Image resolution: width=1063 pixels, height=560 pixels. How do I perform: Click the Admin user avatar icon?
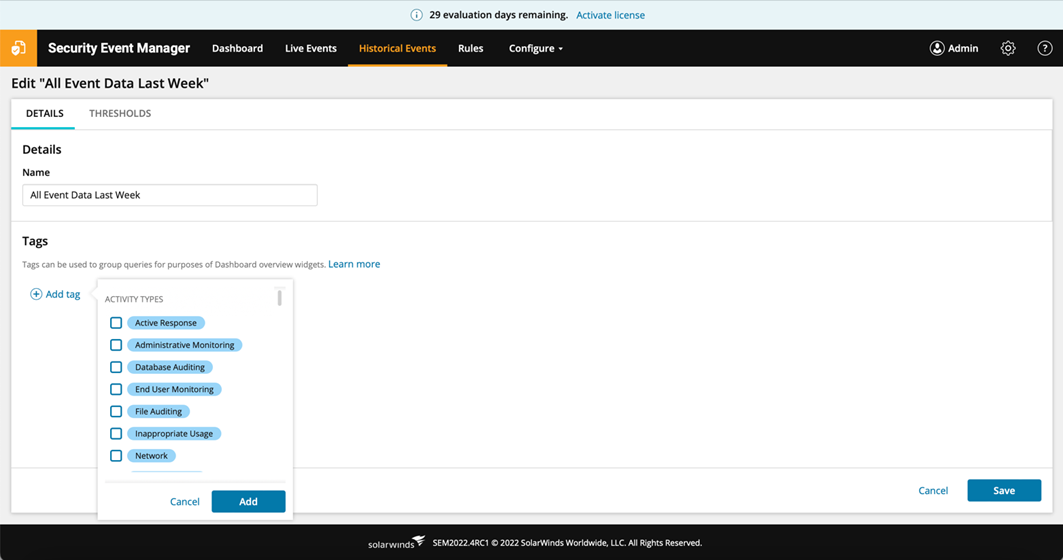[937, 48]
